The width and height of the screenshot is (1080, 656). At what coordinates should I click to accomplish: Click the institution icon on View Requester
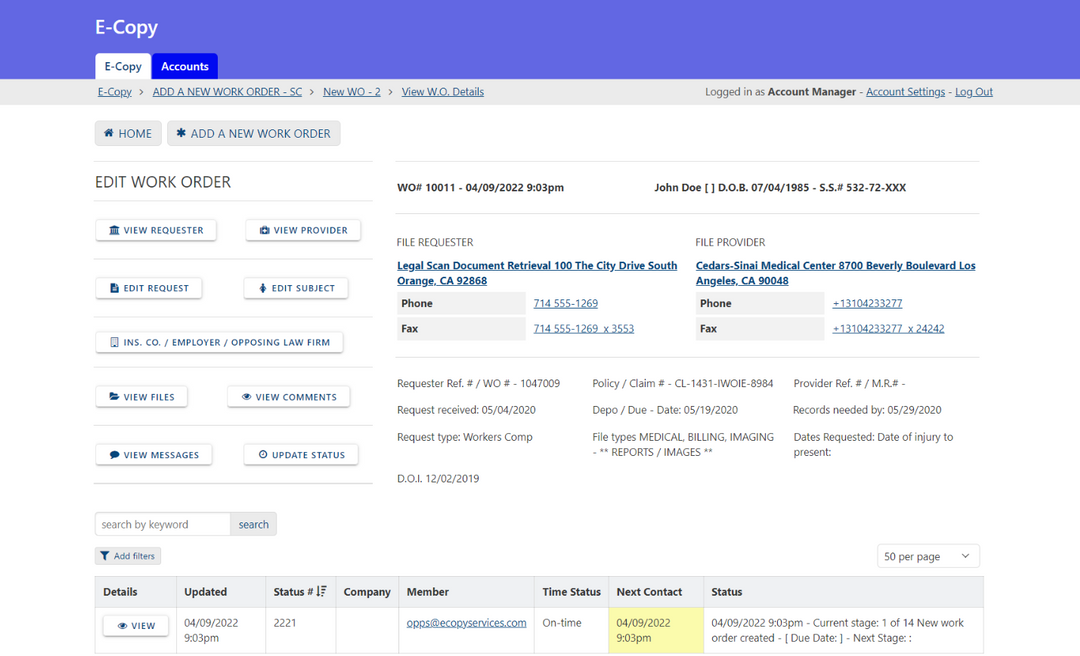[x=114, y=230]
